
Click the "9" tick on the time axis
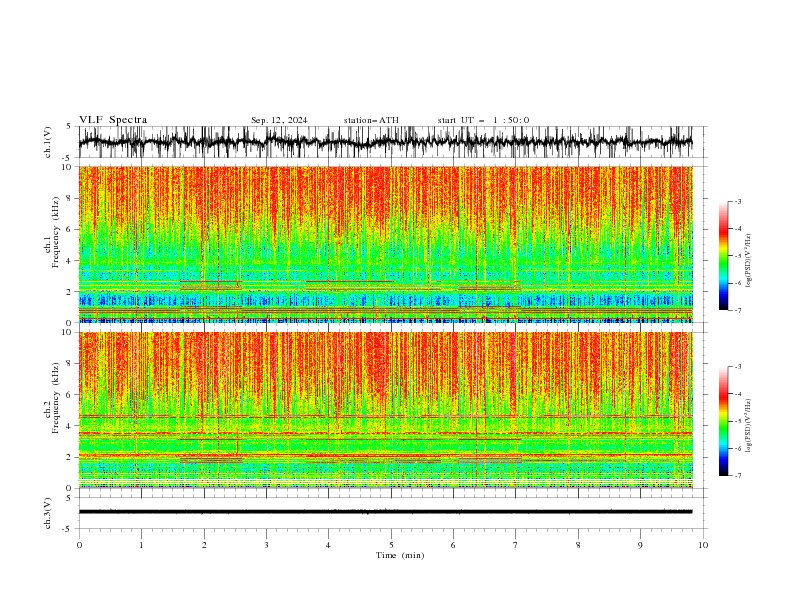point(640,545)
